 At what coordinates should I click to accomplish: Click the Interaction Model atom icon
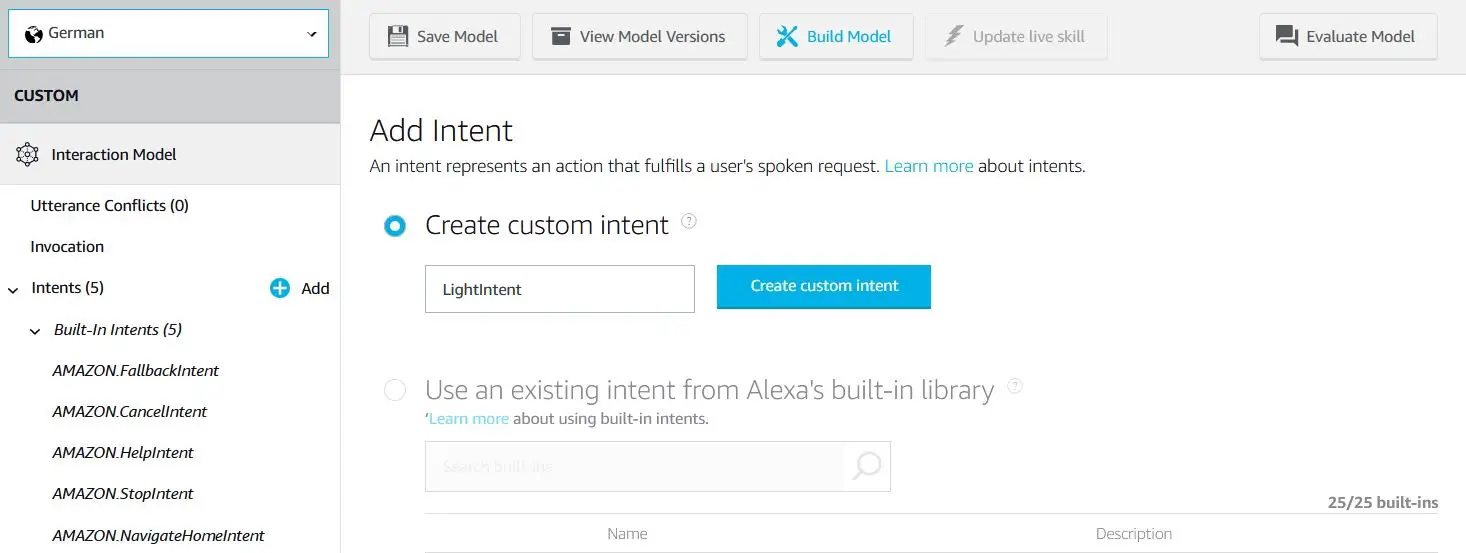[x=27, y=155]
